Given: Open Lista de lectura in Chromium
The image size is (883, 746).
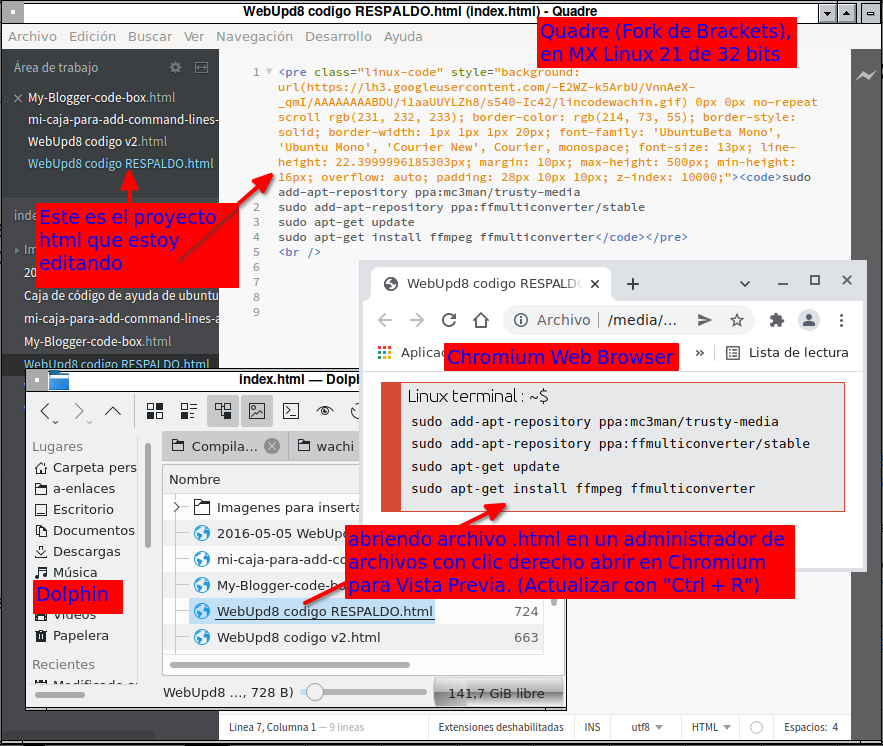Looking at the screenshot, I should click(787, 353).
